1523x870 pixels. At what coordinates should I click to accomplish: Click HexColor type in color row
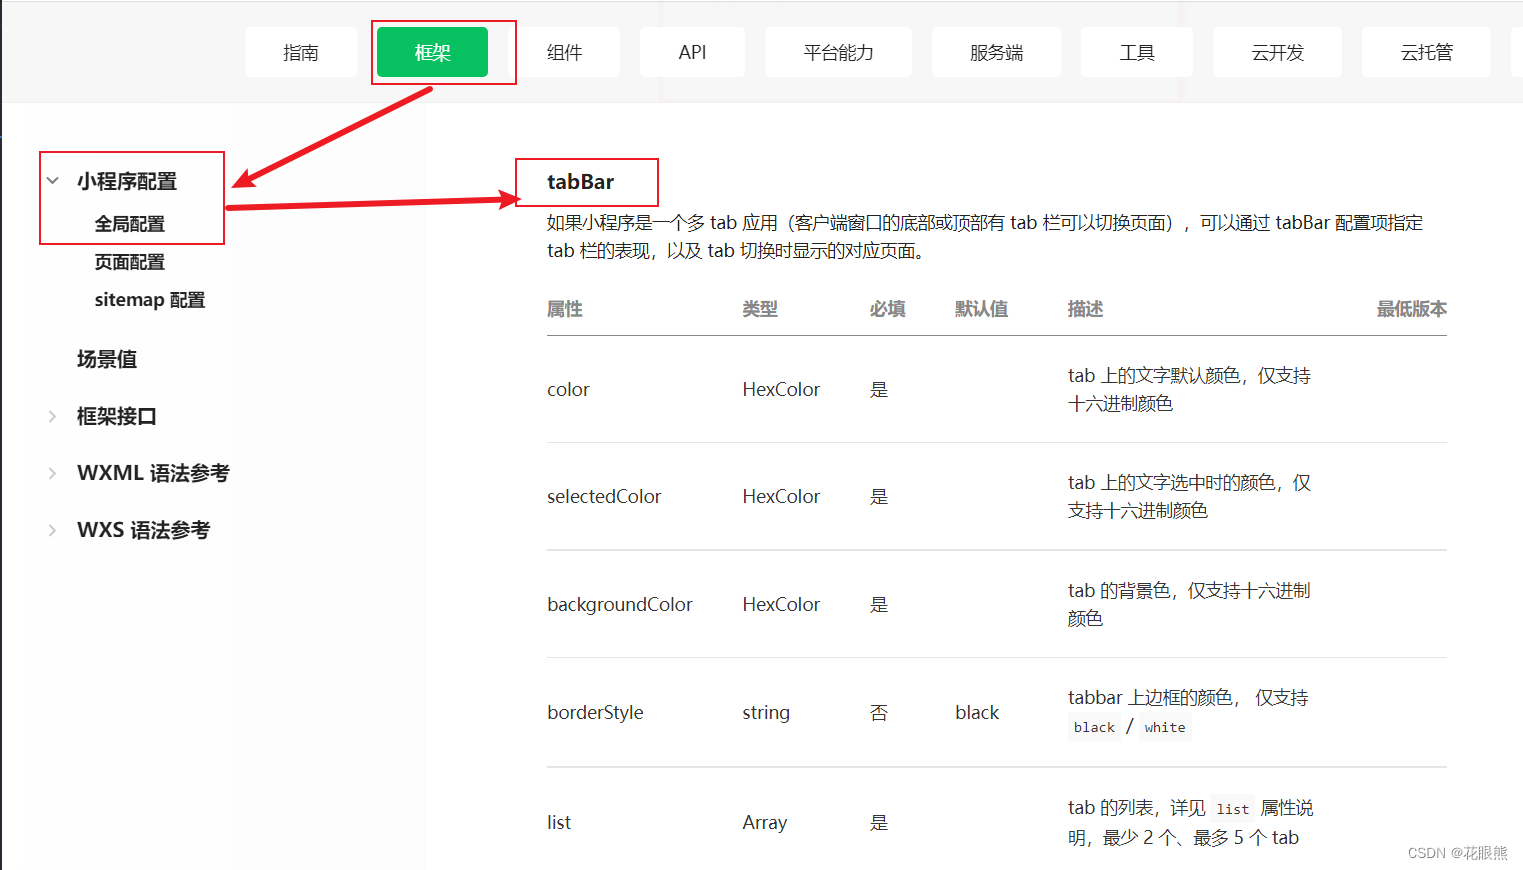click(781, 390)
